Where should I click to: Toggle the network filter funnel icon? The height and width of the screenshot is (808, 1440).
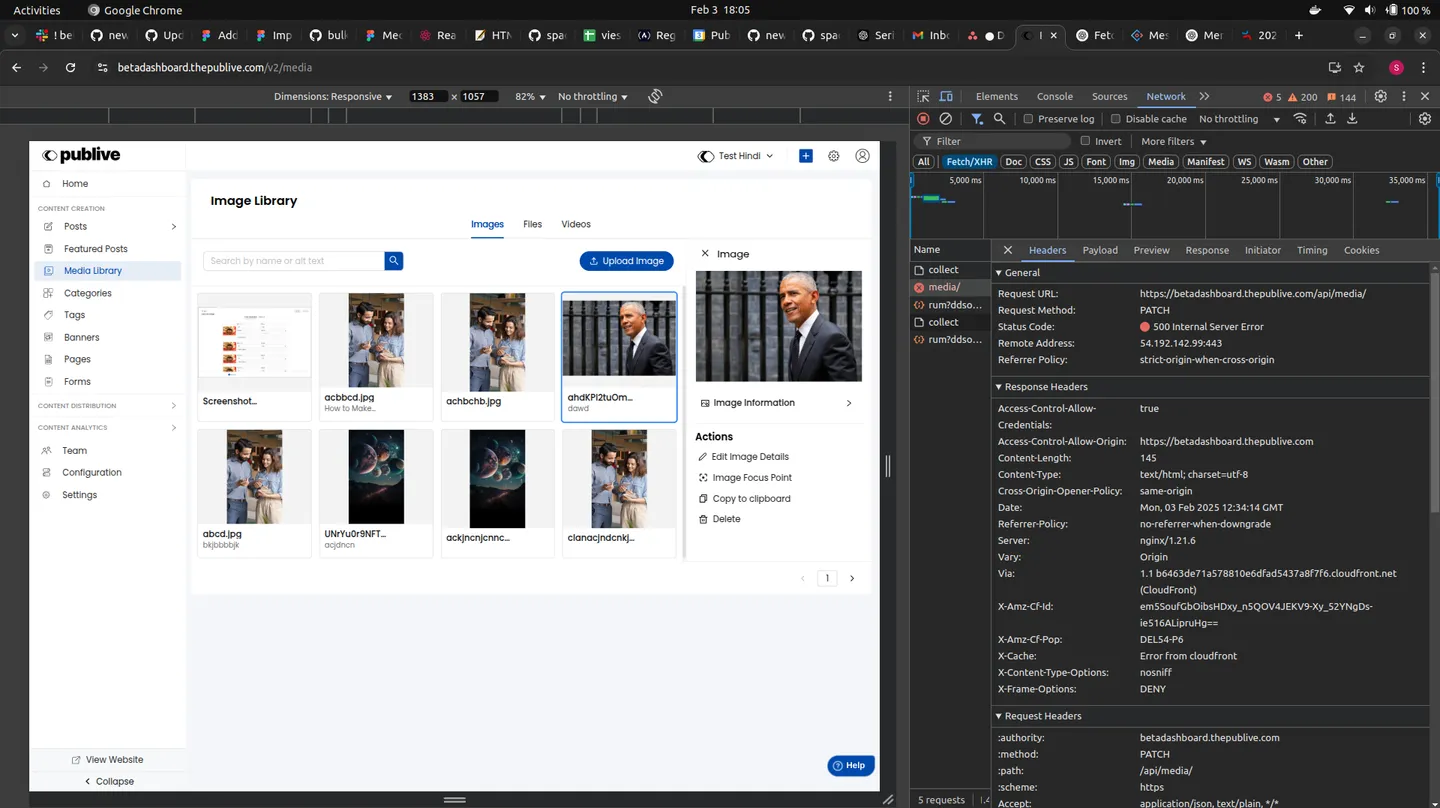click(977, 119)
